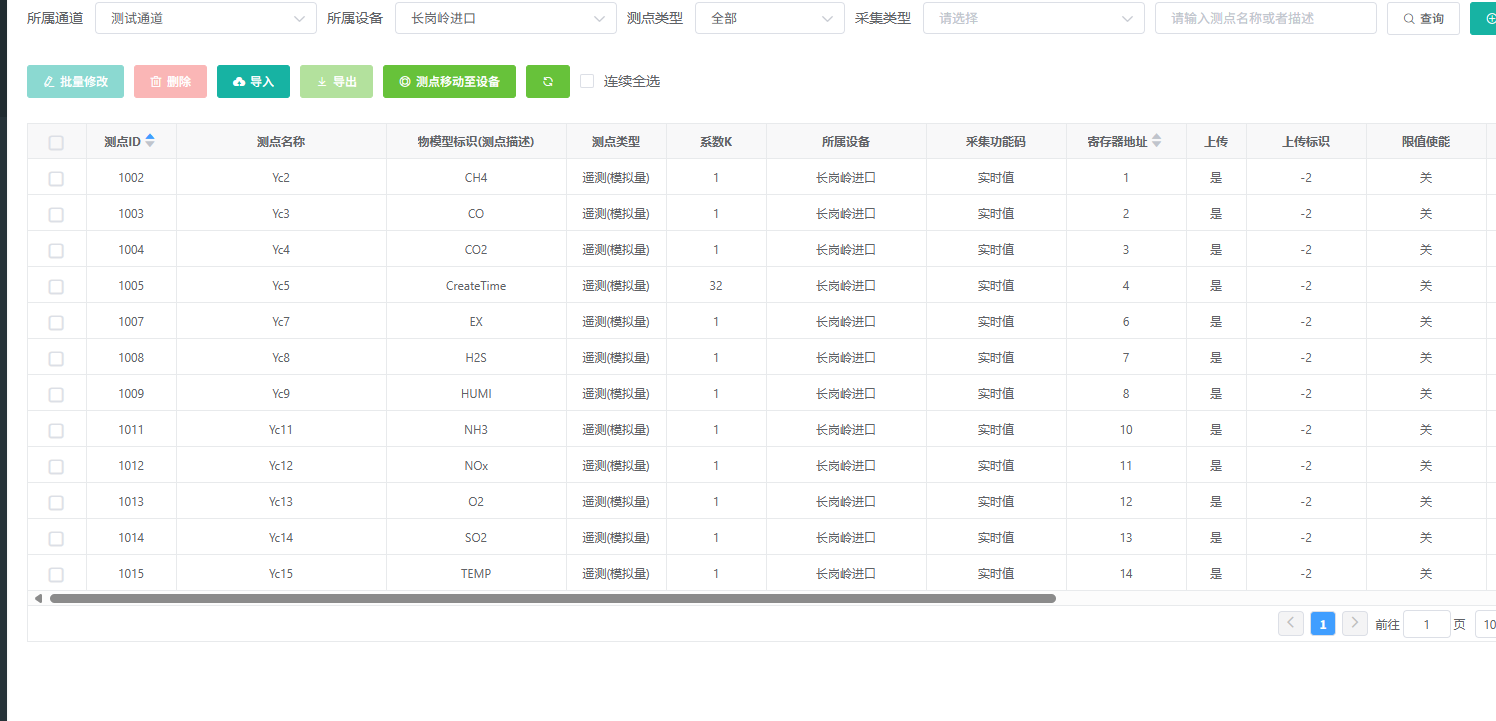Sort by 测点ID column arrows

(x=150, y=142)
